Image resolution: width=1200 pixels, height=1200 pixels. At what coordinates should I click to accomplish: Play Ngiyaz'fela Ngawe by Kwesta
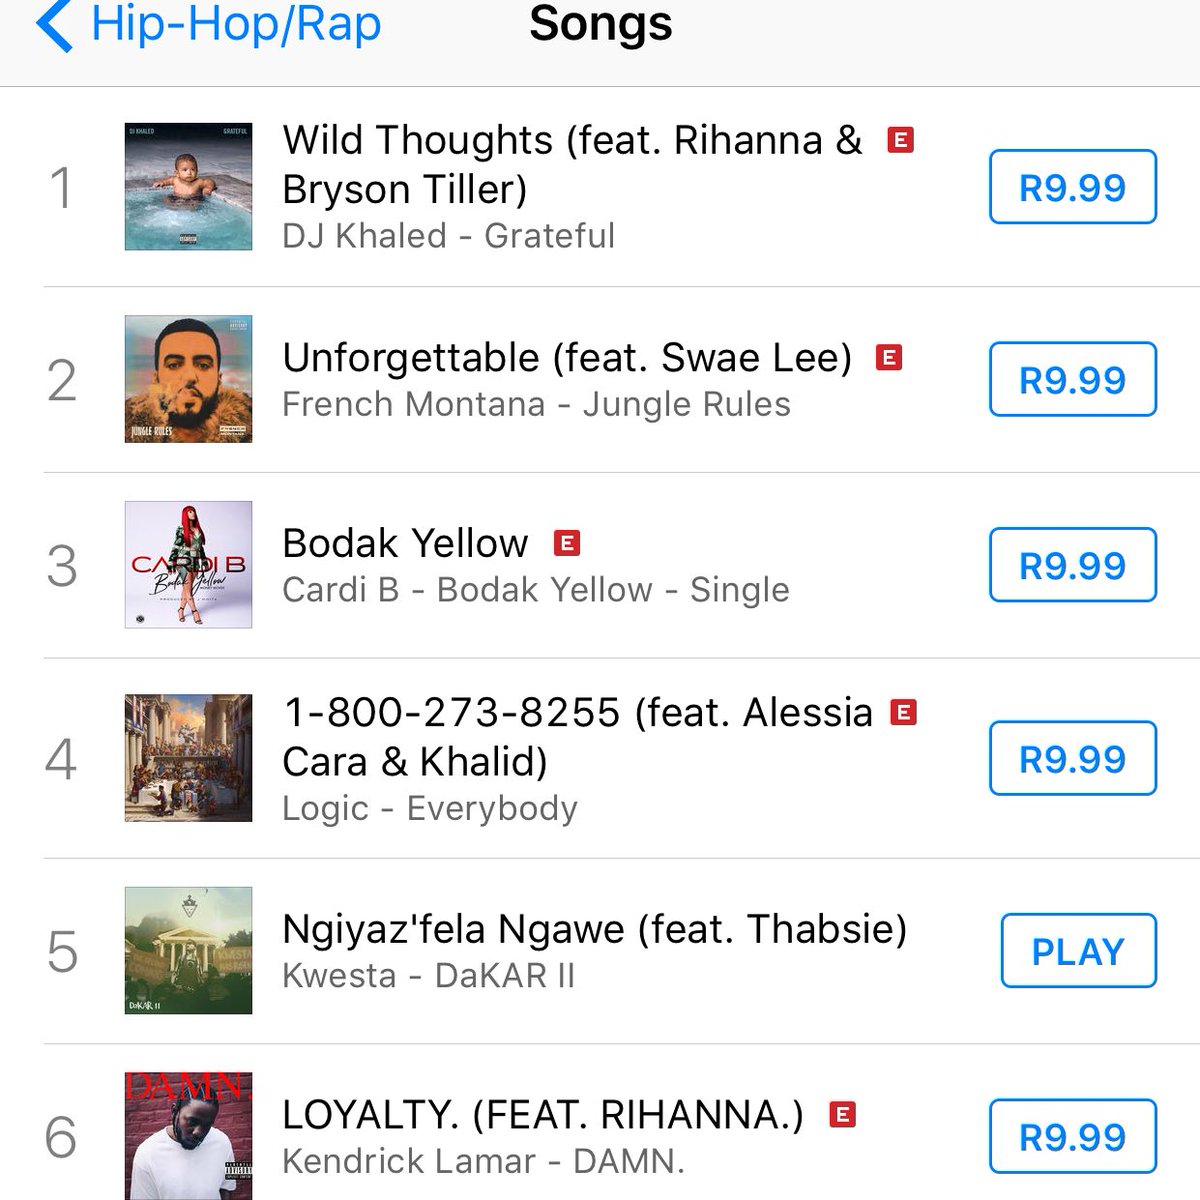pos(1079,950)
